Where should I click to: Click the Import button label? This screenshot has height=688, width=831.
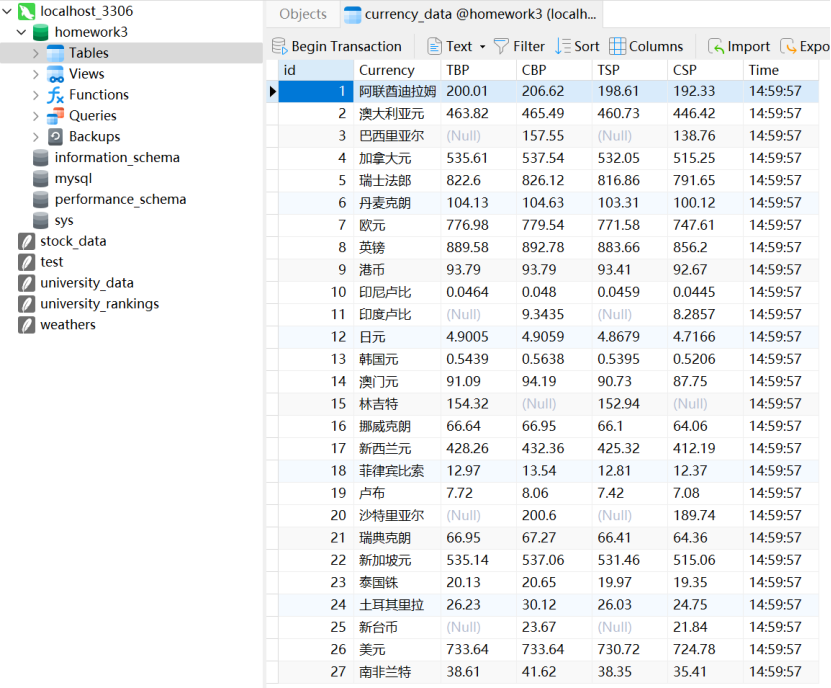coord(748,47)
